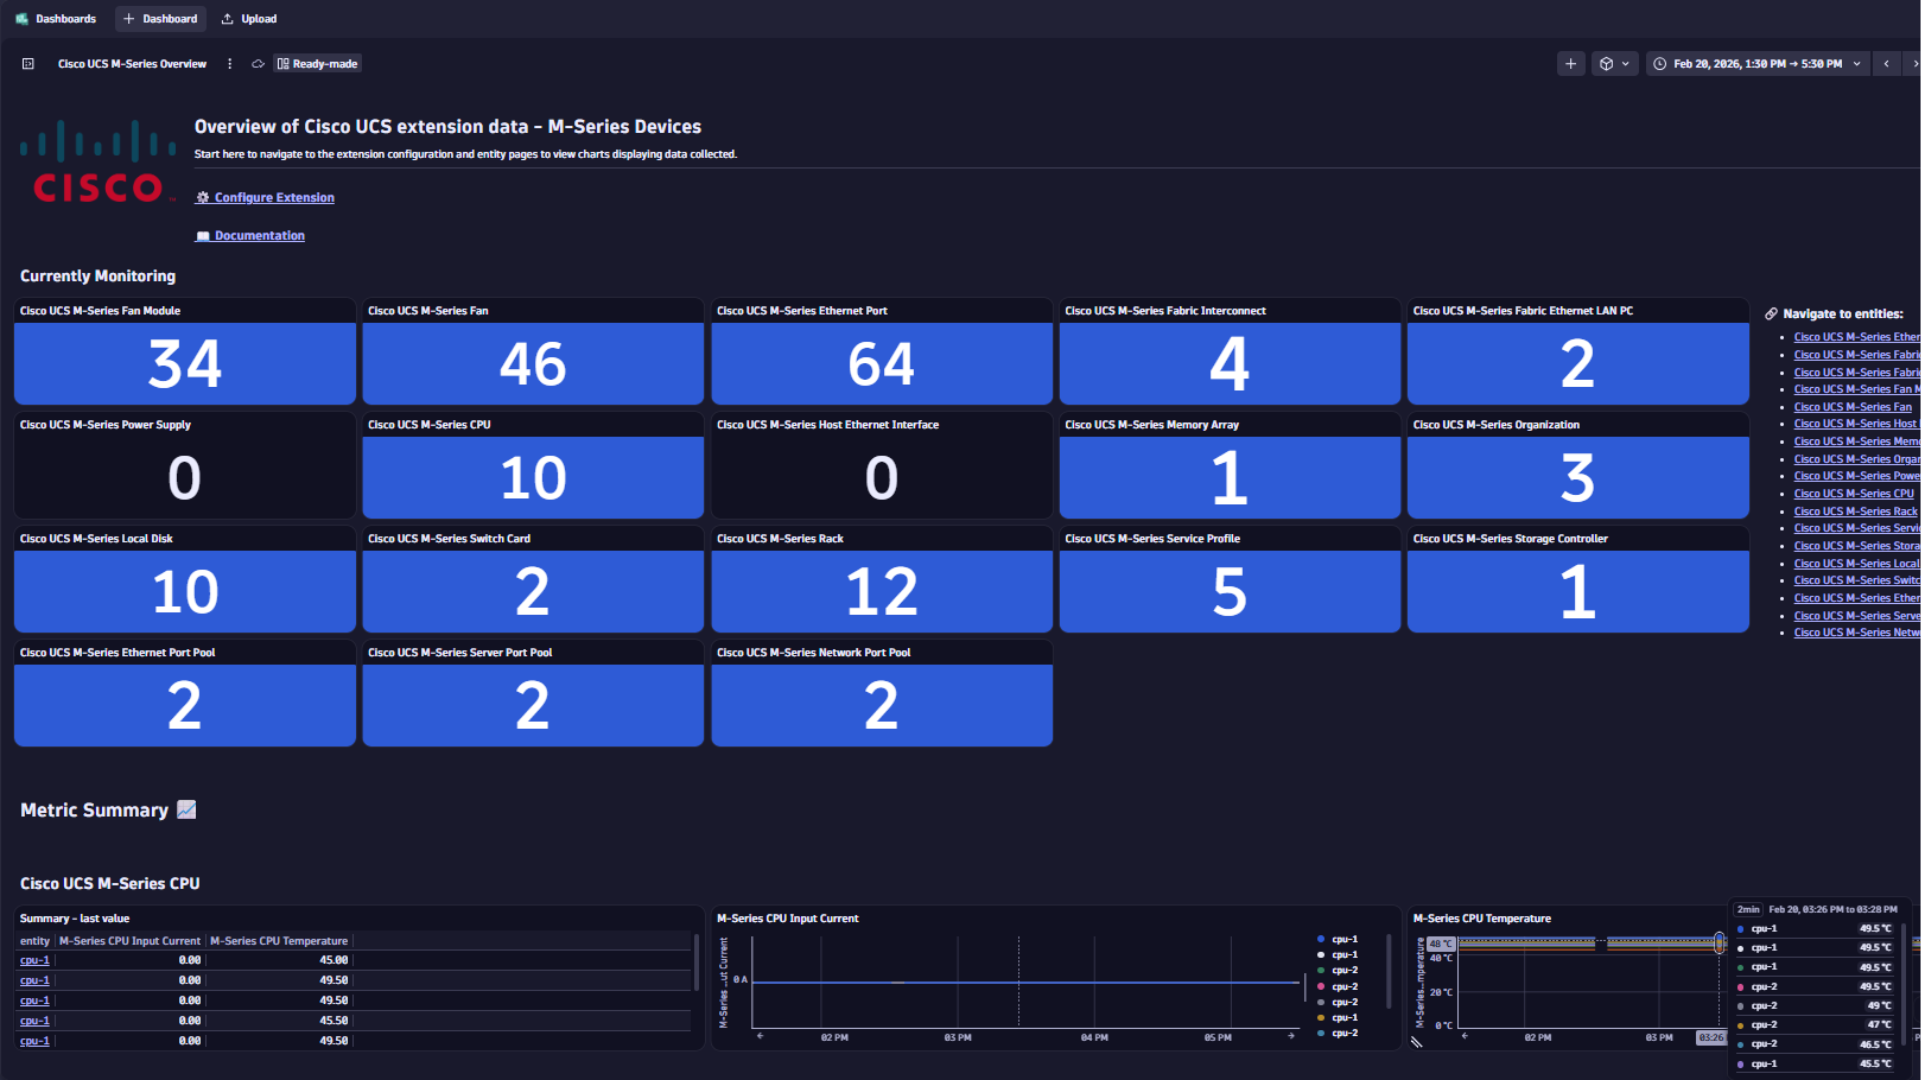1921x1080 pixels.
Task: Add a new tile with the plus icon
Action: (1570, 63)
